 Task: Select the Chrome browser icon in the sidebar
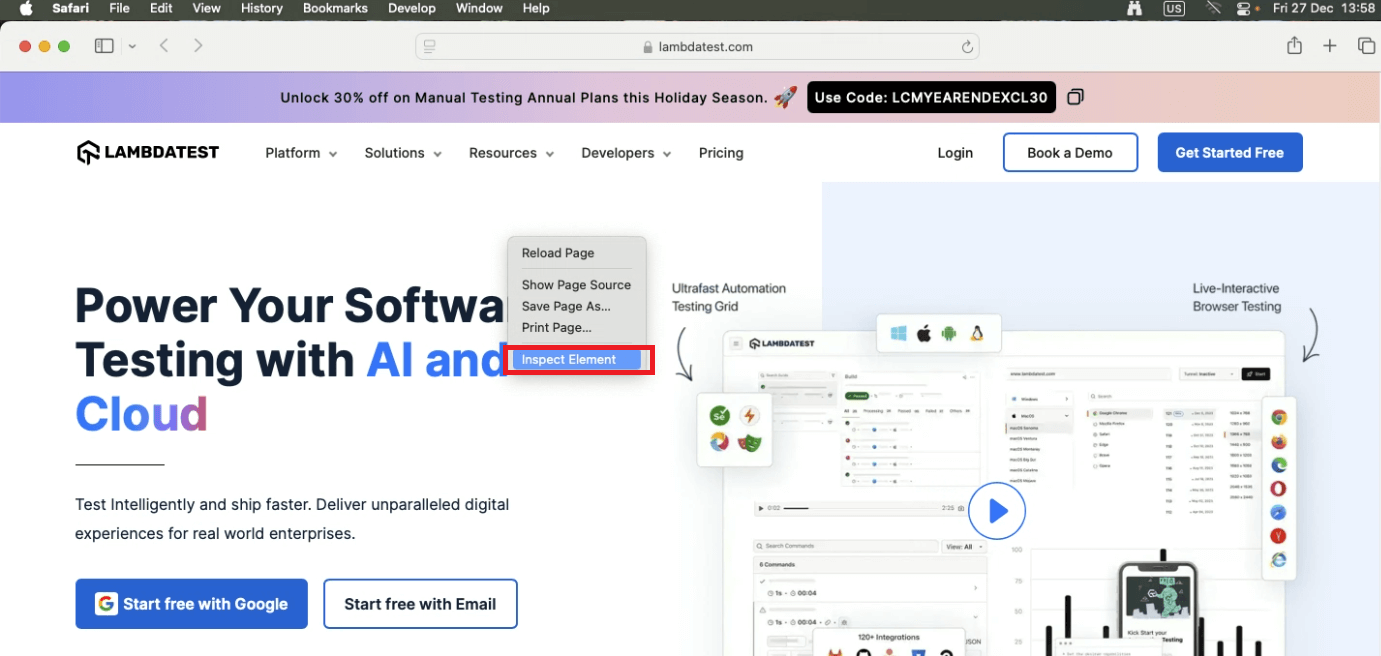[1279, 416]
